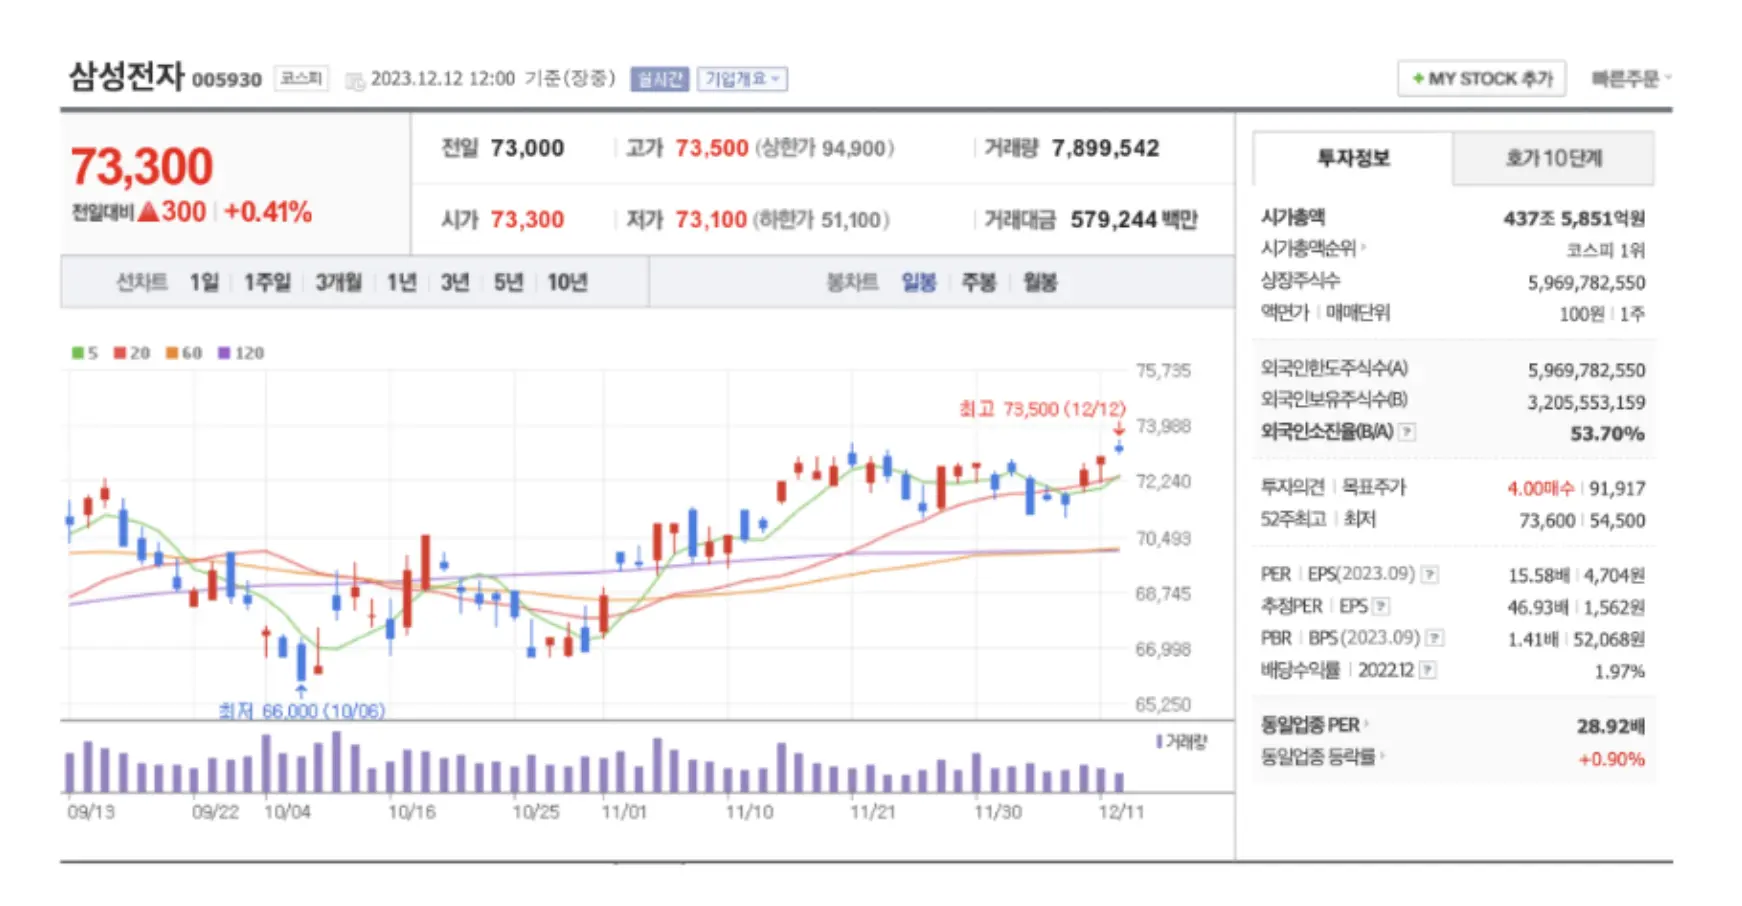Click the 15.58배 PER value
The width and height of the screenshot is (1742, 906).
(x=1539, y=575)
